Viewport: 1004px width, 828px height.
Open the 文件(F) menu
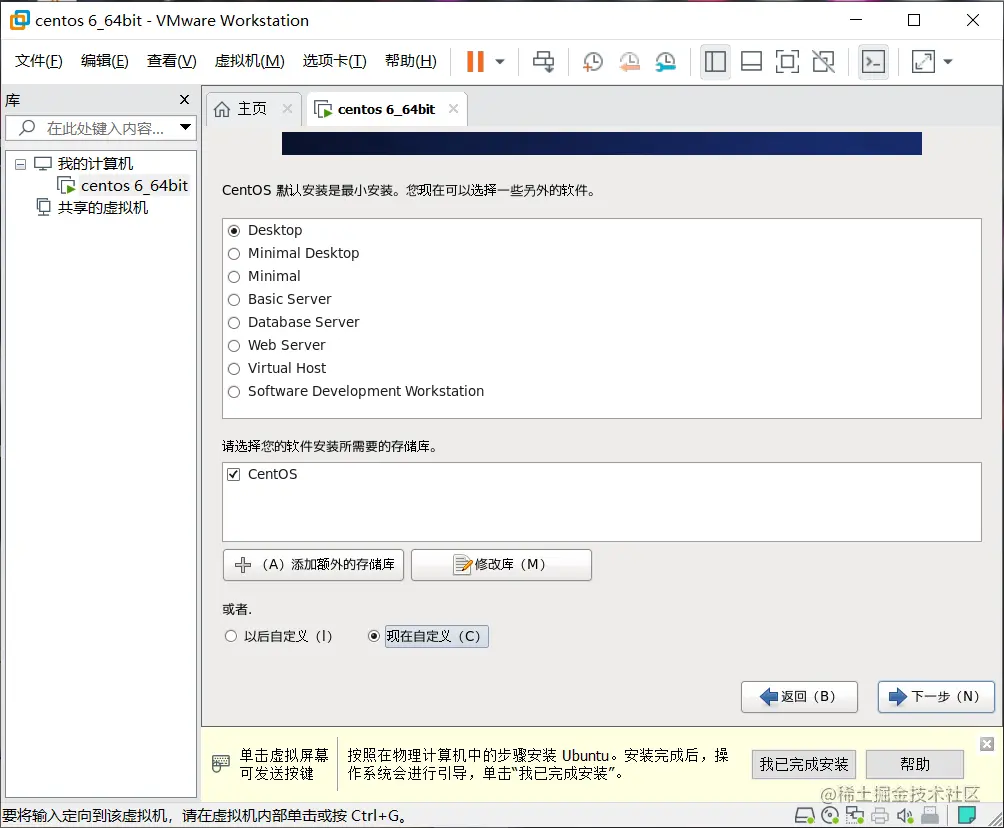(x=38, y=61)
